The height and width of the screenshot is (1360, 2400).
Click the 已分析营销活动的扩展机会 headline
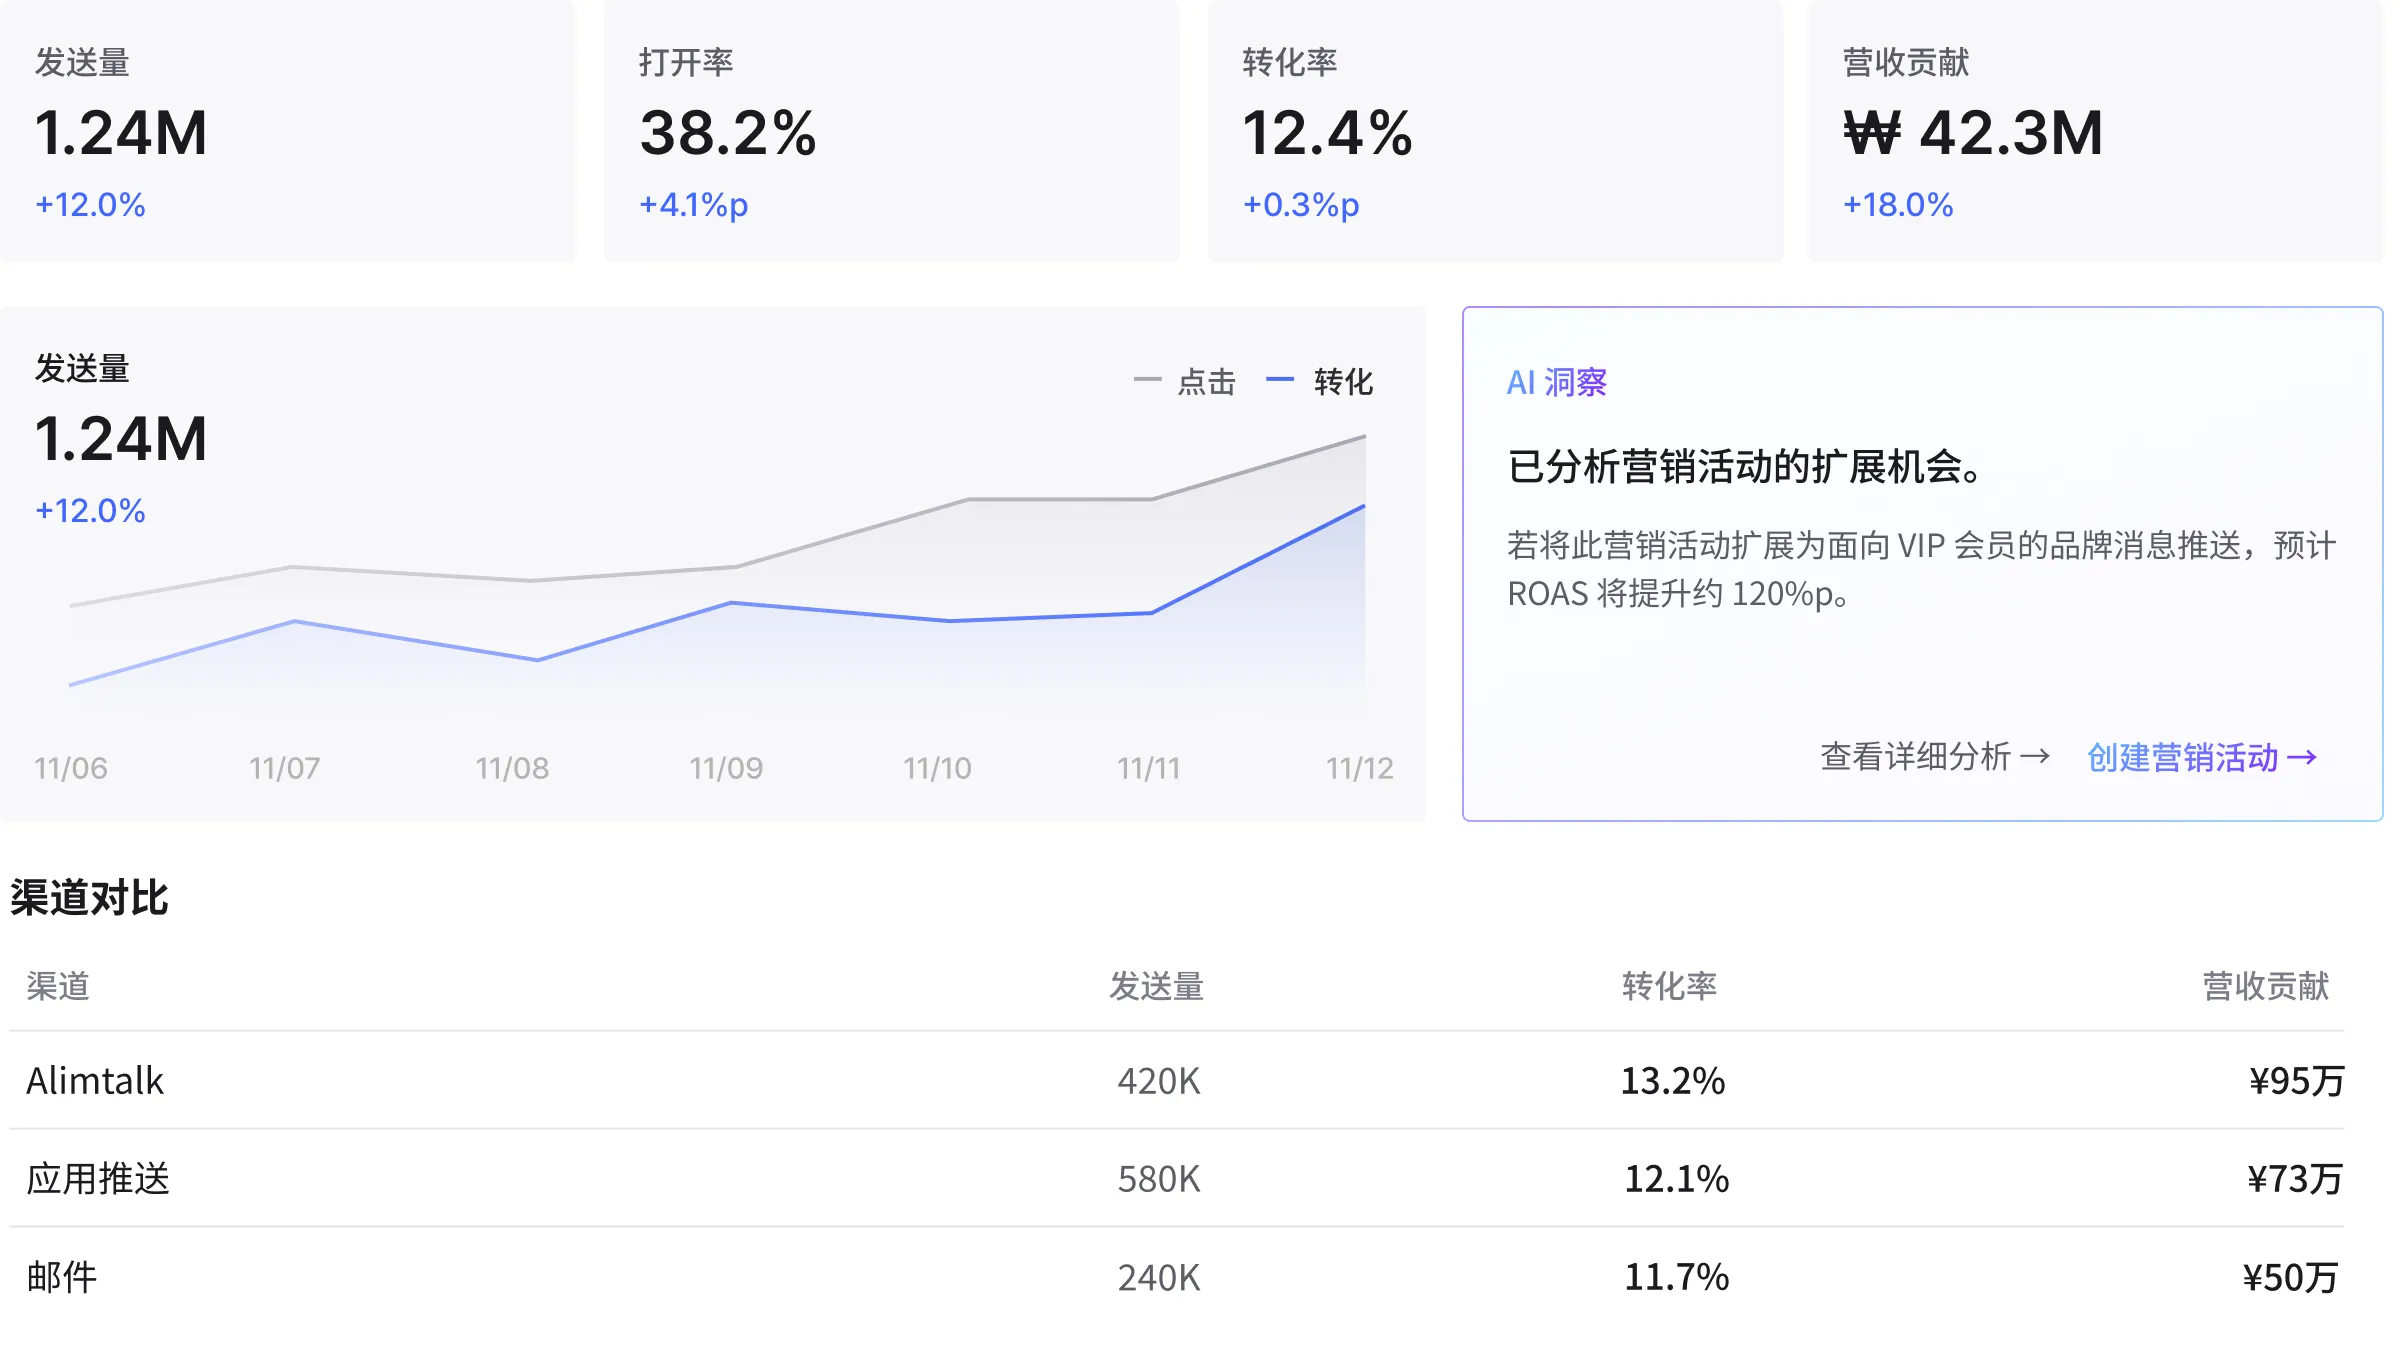(x=1744, y=467)
